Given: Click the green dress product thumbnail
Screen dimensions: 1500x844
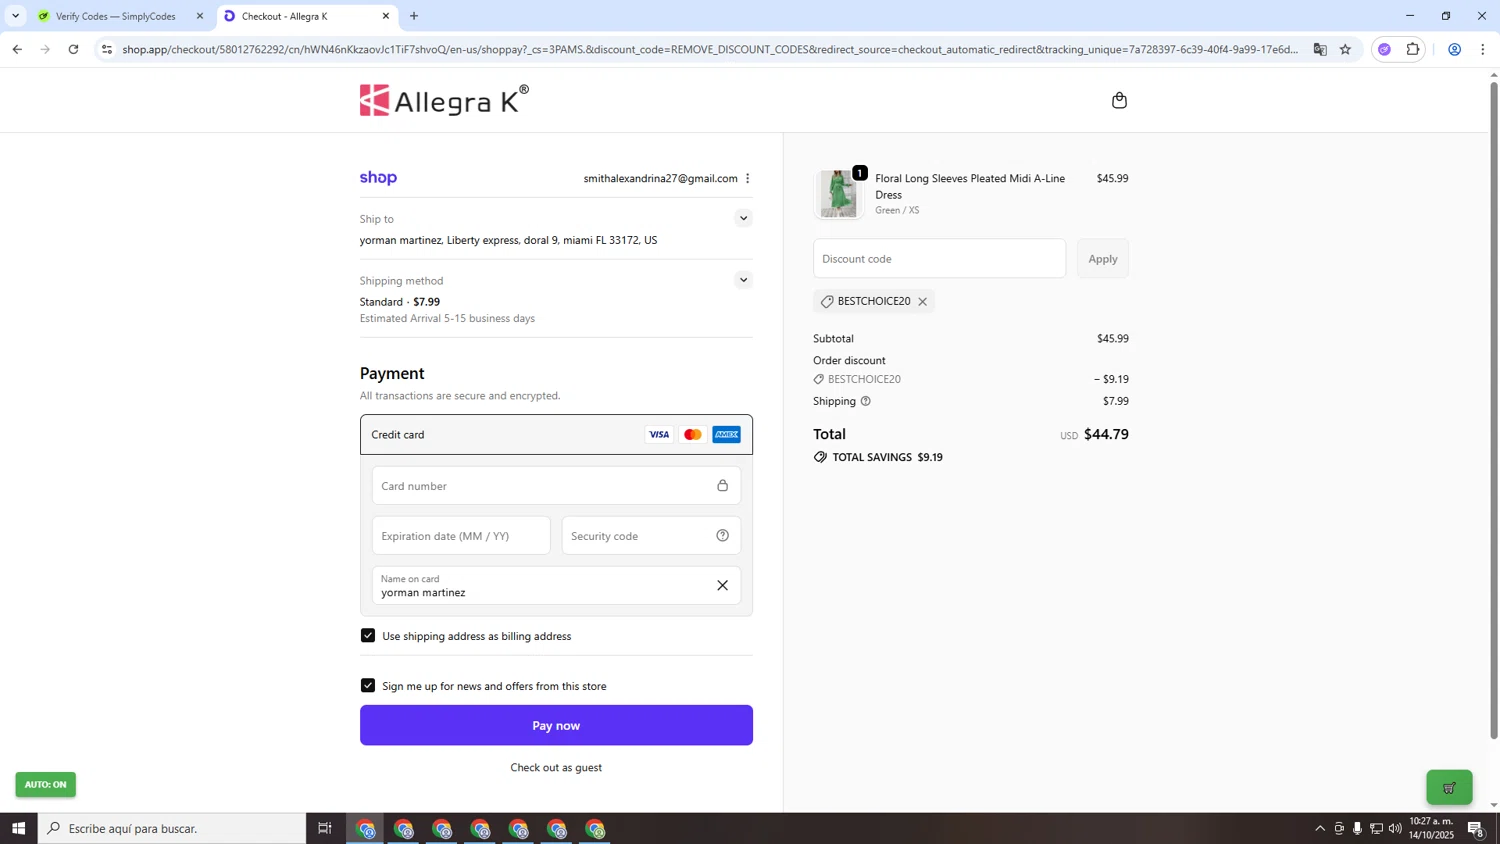Looking at the screenshot, I should click(838, 194).
